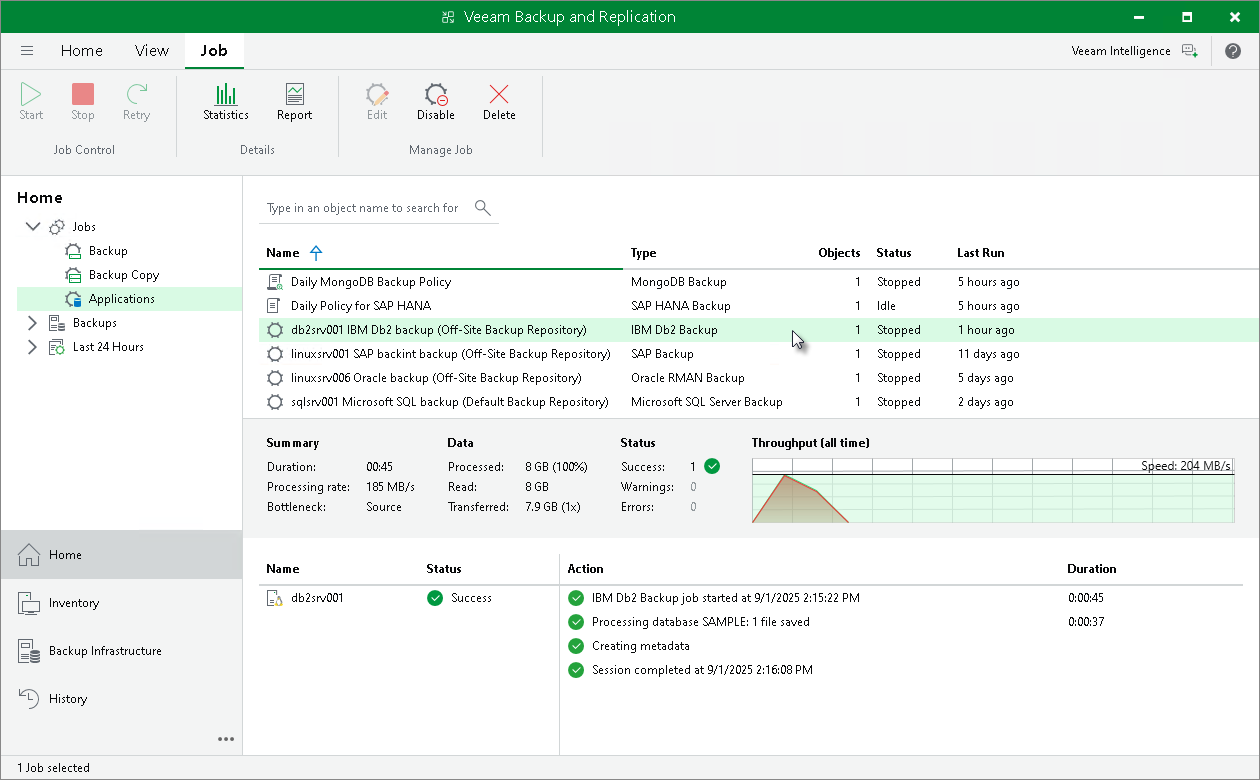Switch to the View ribbon tab
This screenshot has height=780, width=1260.
152,51
